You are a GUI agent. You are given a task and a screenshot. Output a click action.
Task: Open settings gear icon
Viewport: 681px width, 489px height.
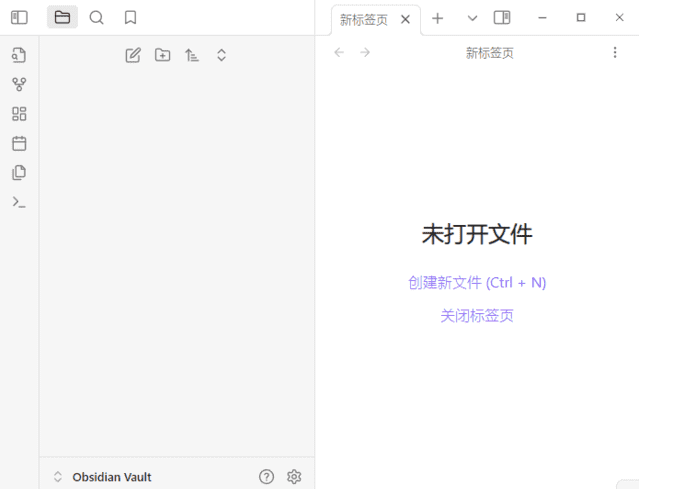294,477
